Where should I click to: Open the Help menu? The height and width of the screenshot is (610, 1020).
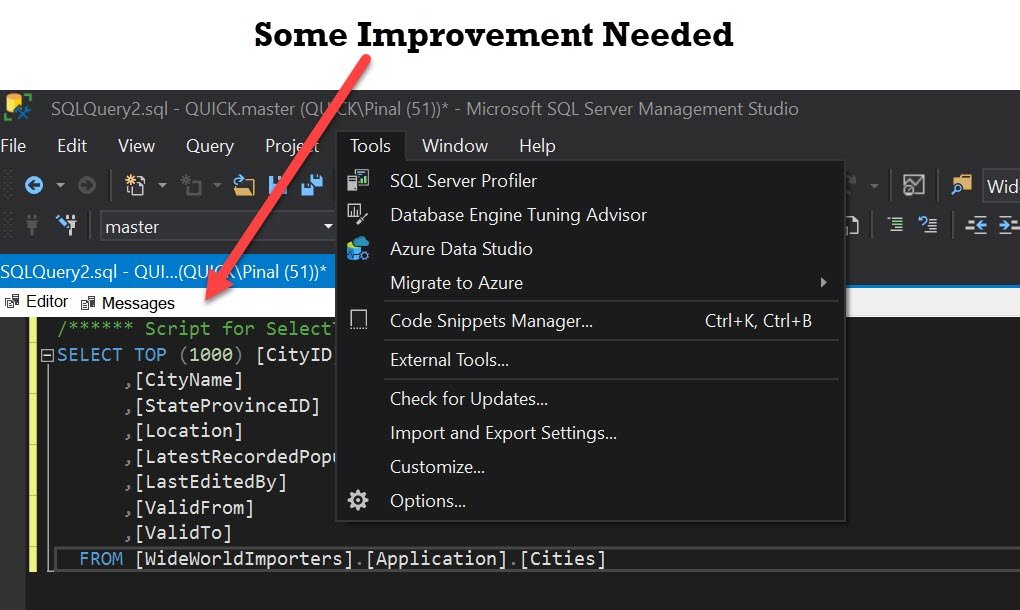pyautogui.click(x=537, y=146)
